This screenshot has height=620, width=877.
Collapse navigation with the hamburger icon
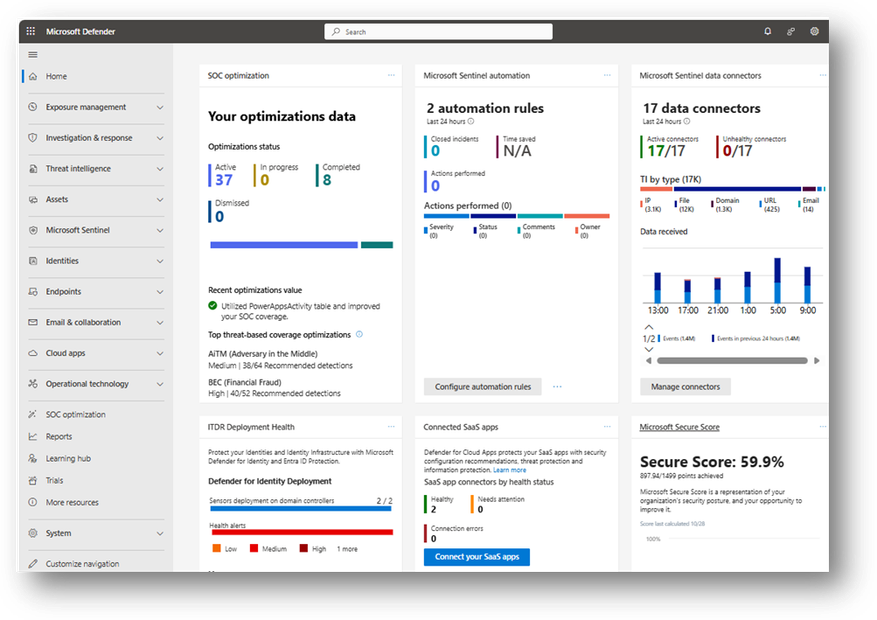point(33,55)
